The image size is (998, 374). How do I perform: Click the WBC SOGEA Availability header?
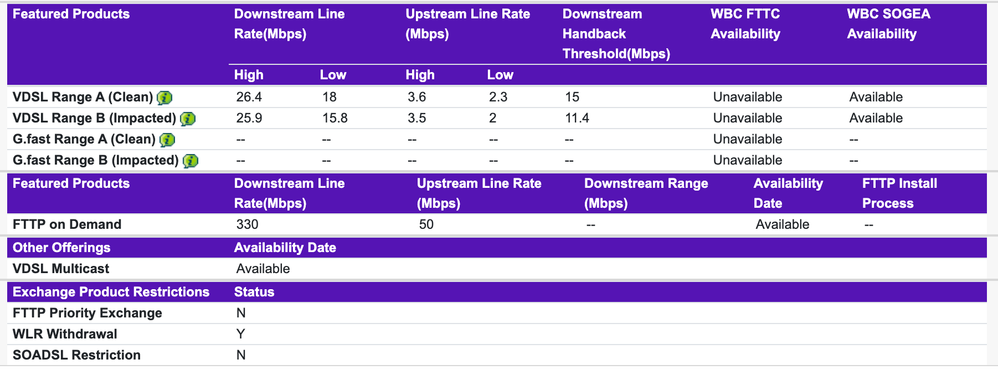[889, 24]
